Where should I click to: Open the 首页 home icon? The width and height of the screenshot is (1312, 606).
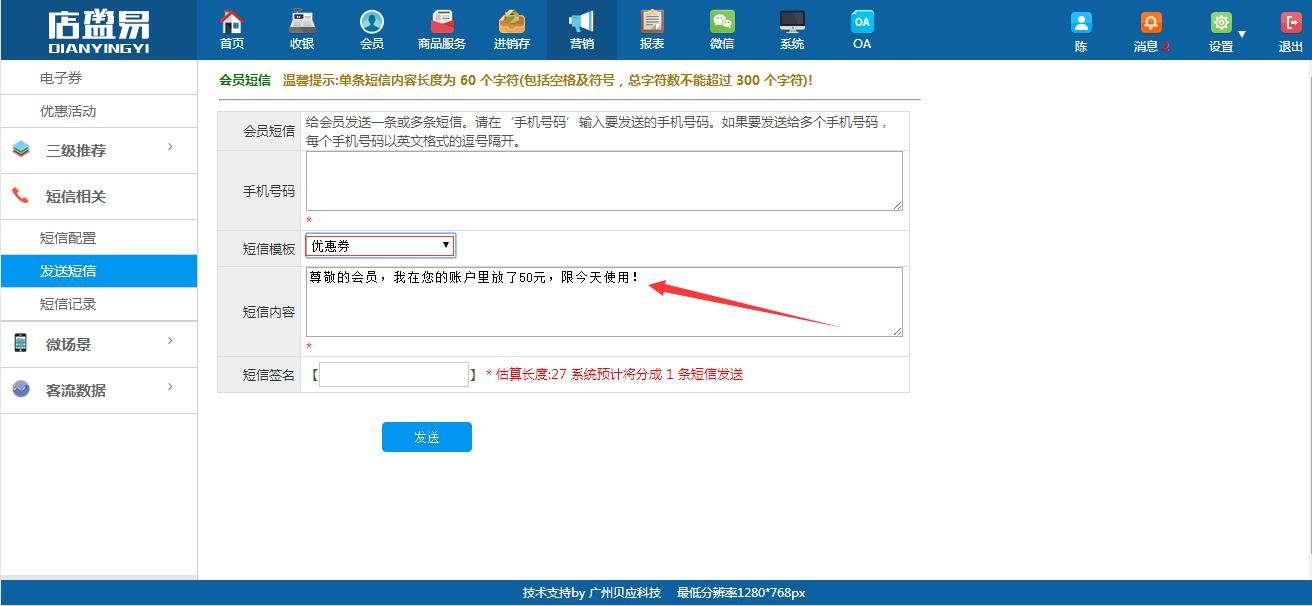click(x=231, y=21)
